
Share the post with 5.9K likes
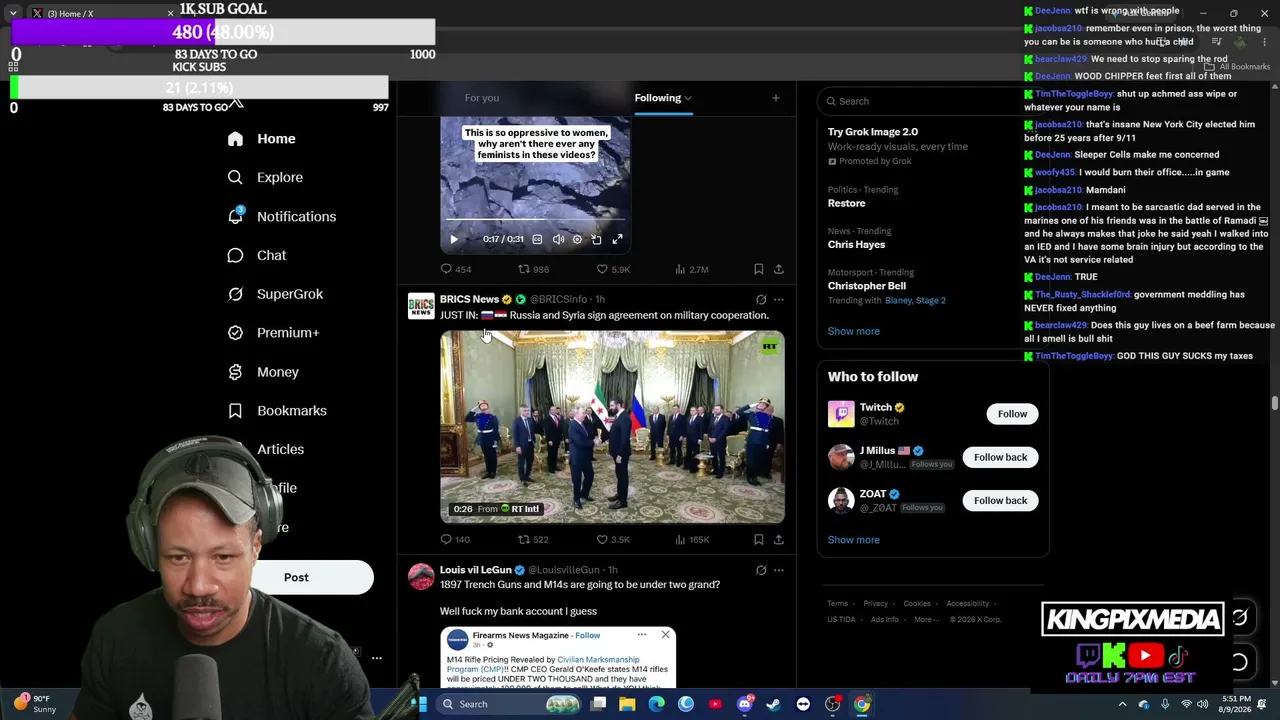[779, 269]
